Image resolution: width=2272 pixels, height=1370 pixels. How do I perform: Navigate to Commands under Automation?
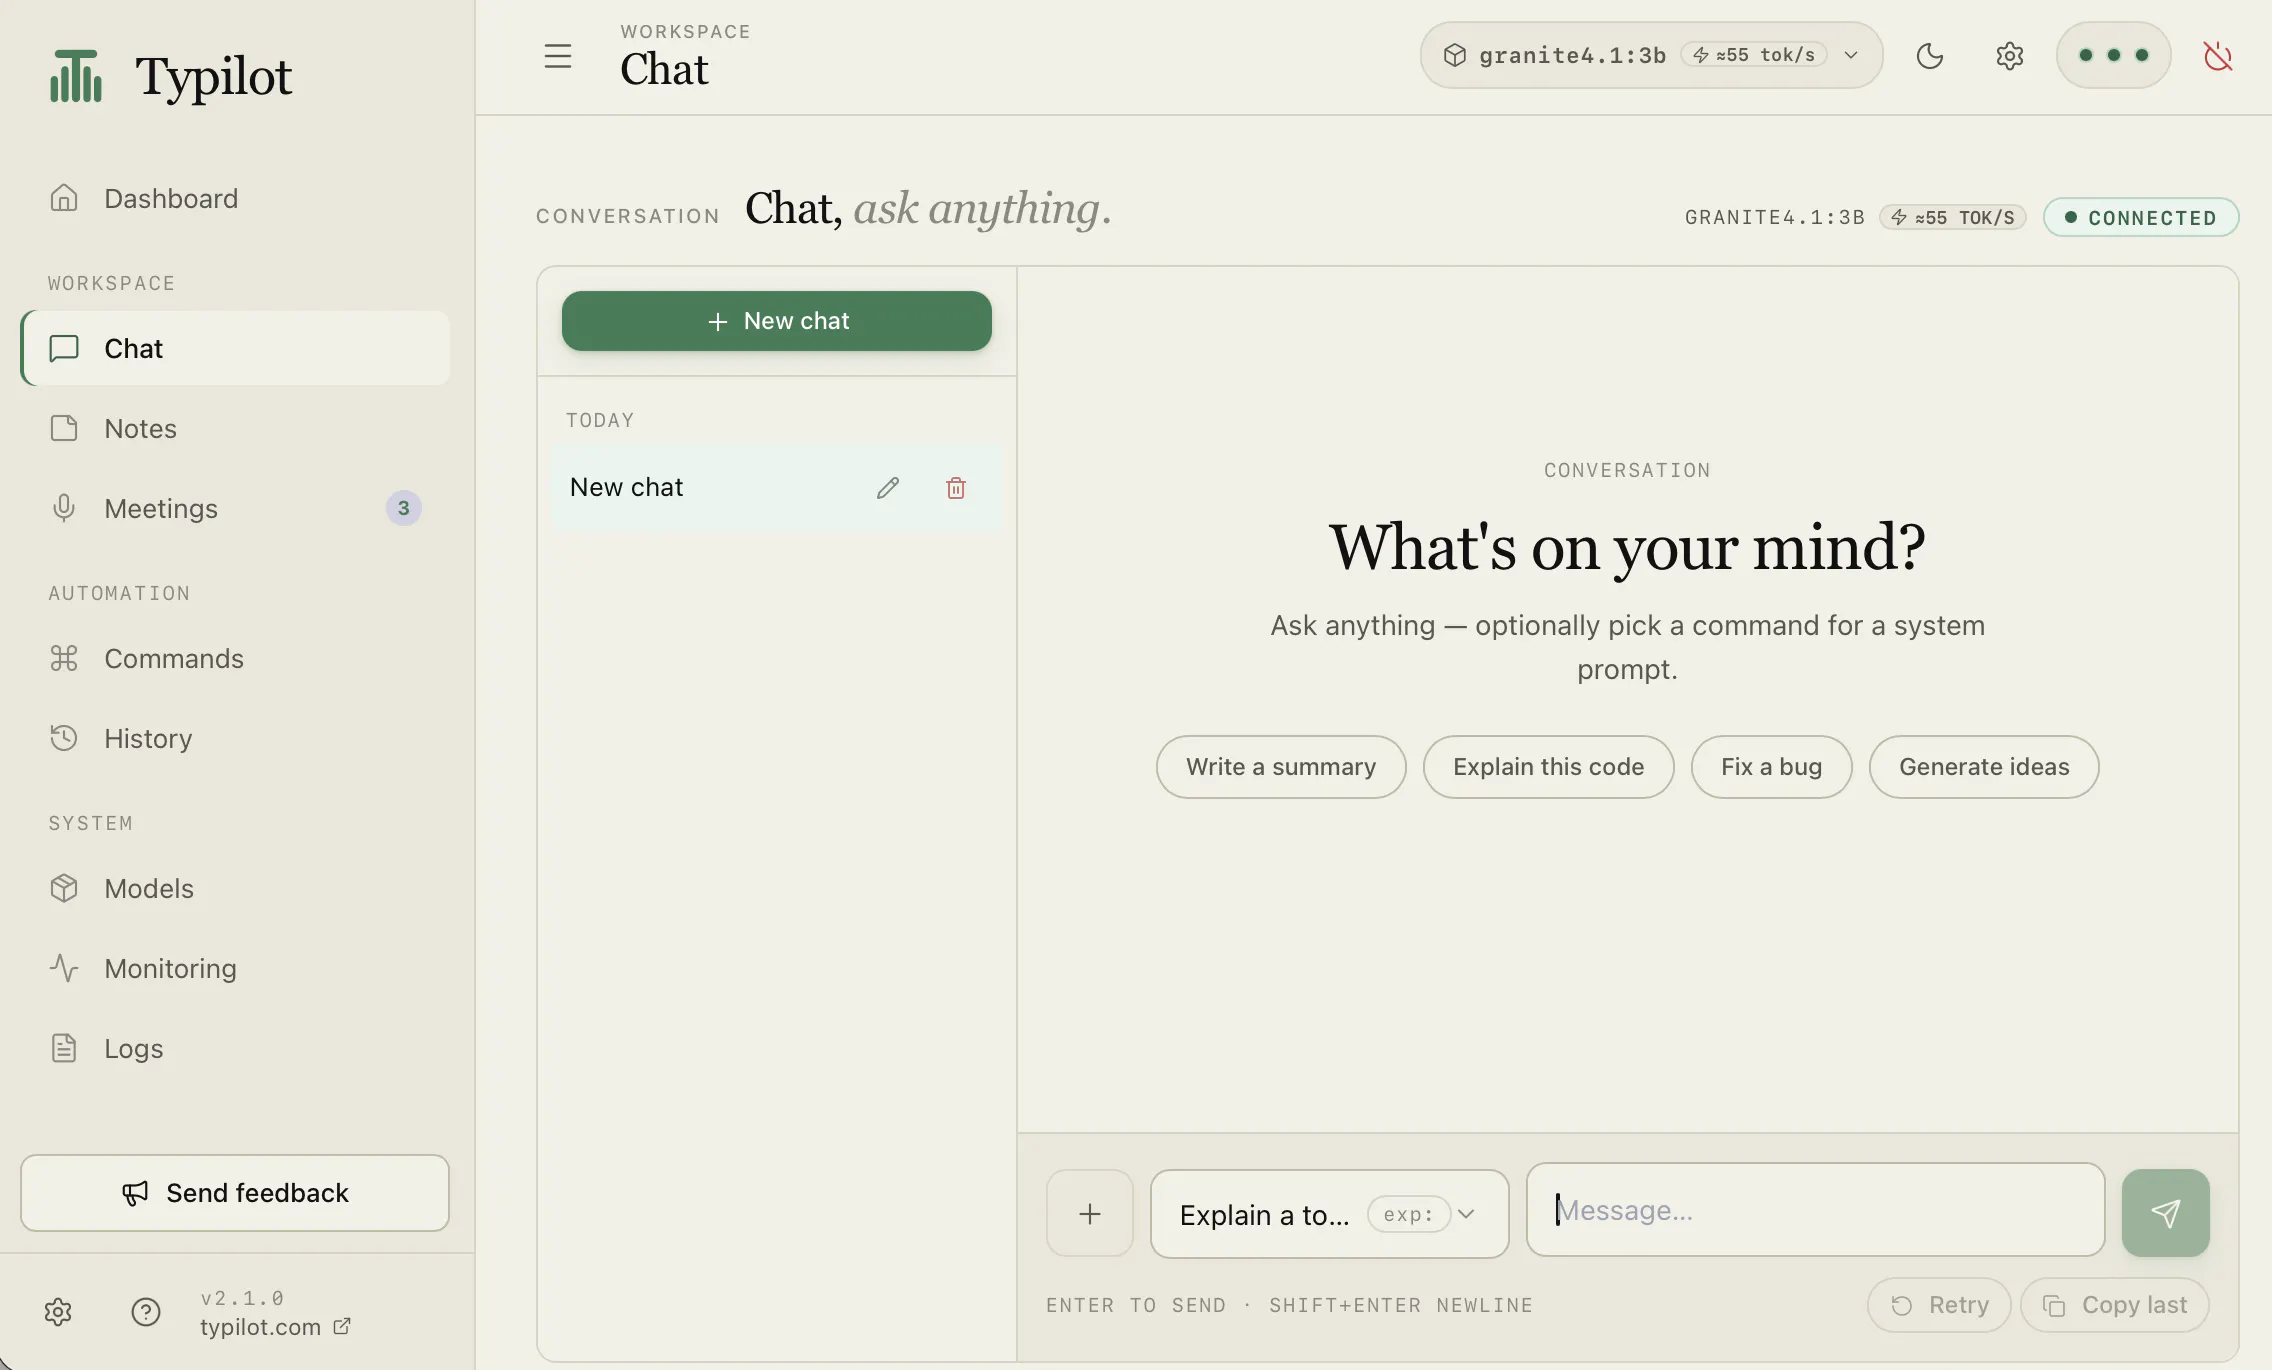[235, 658]
